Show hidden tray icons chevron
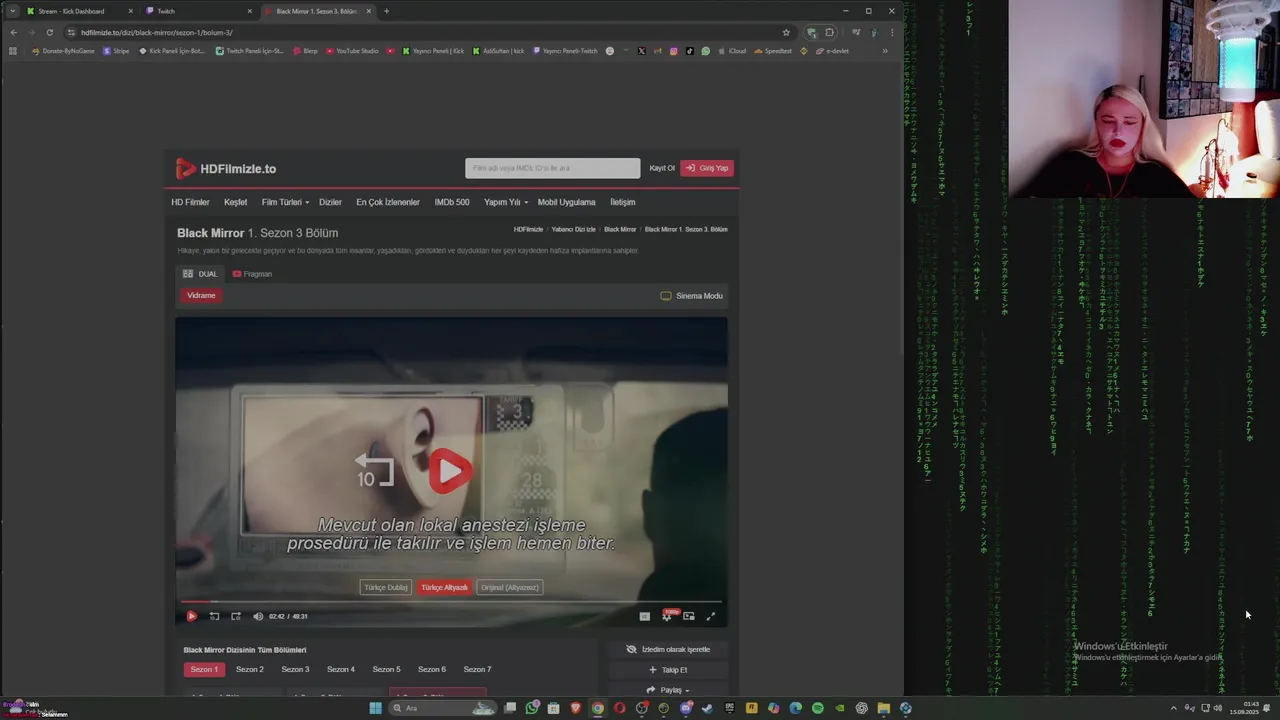Screen dimensions: 1280x720 click(x=1174, y=708)
